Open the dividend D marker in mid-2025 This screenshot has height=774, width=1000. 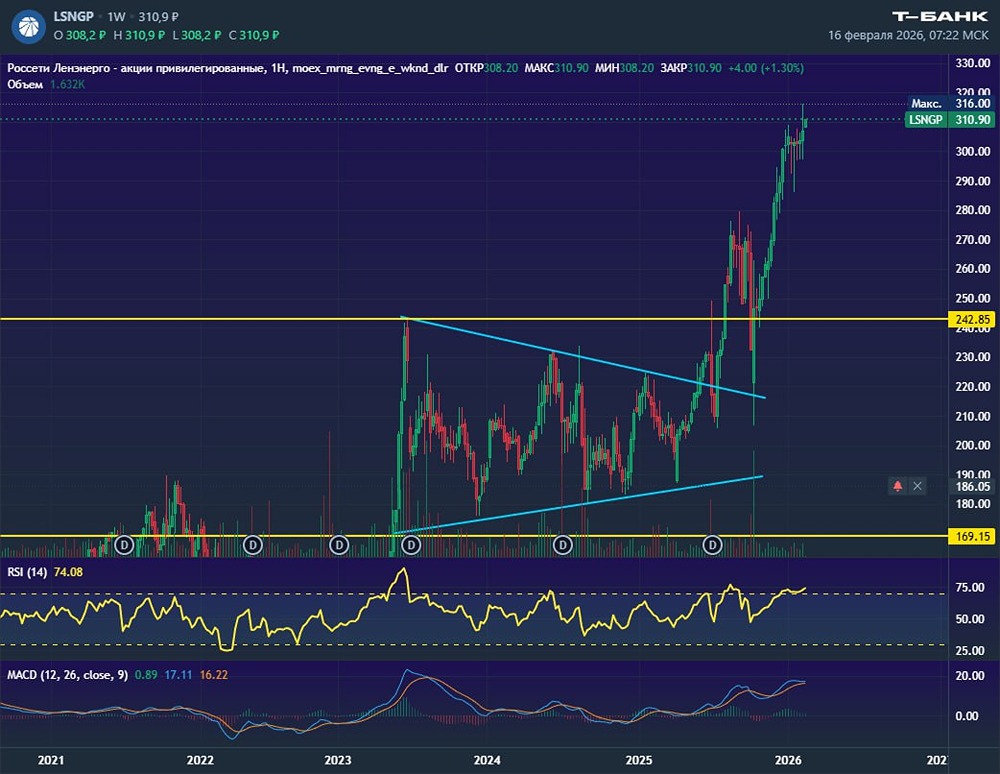tap(712, 545)
